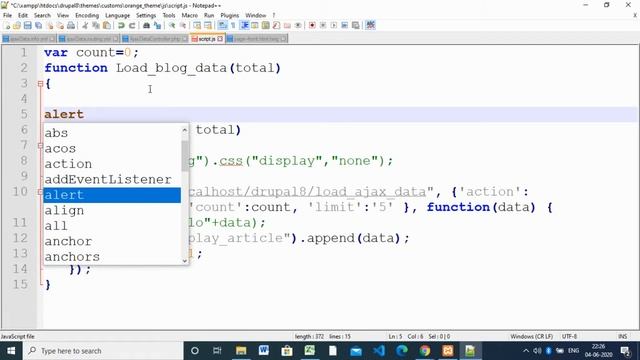Click autocomplete list scroll-down arrow
Screen dimensions: 640x360
pos(185,260)
